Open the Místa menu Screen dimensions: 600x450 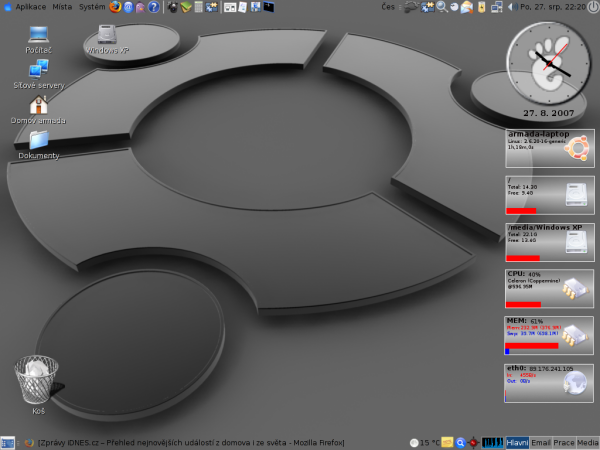click(x=62, y=7)
